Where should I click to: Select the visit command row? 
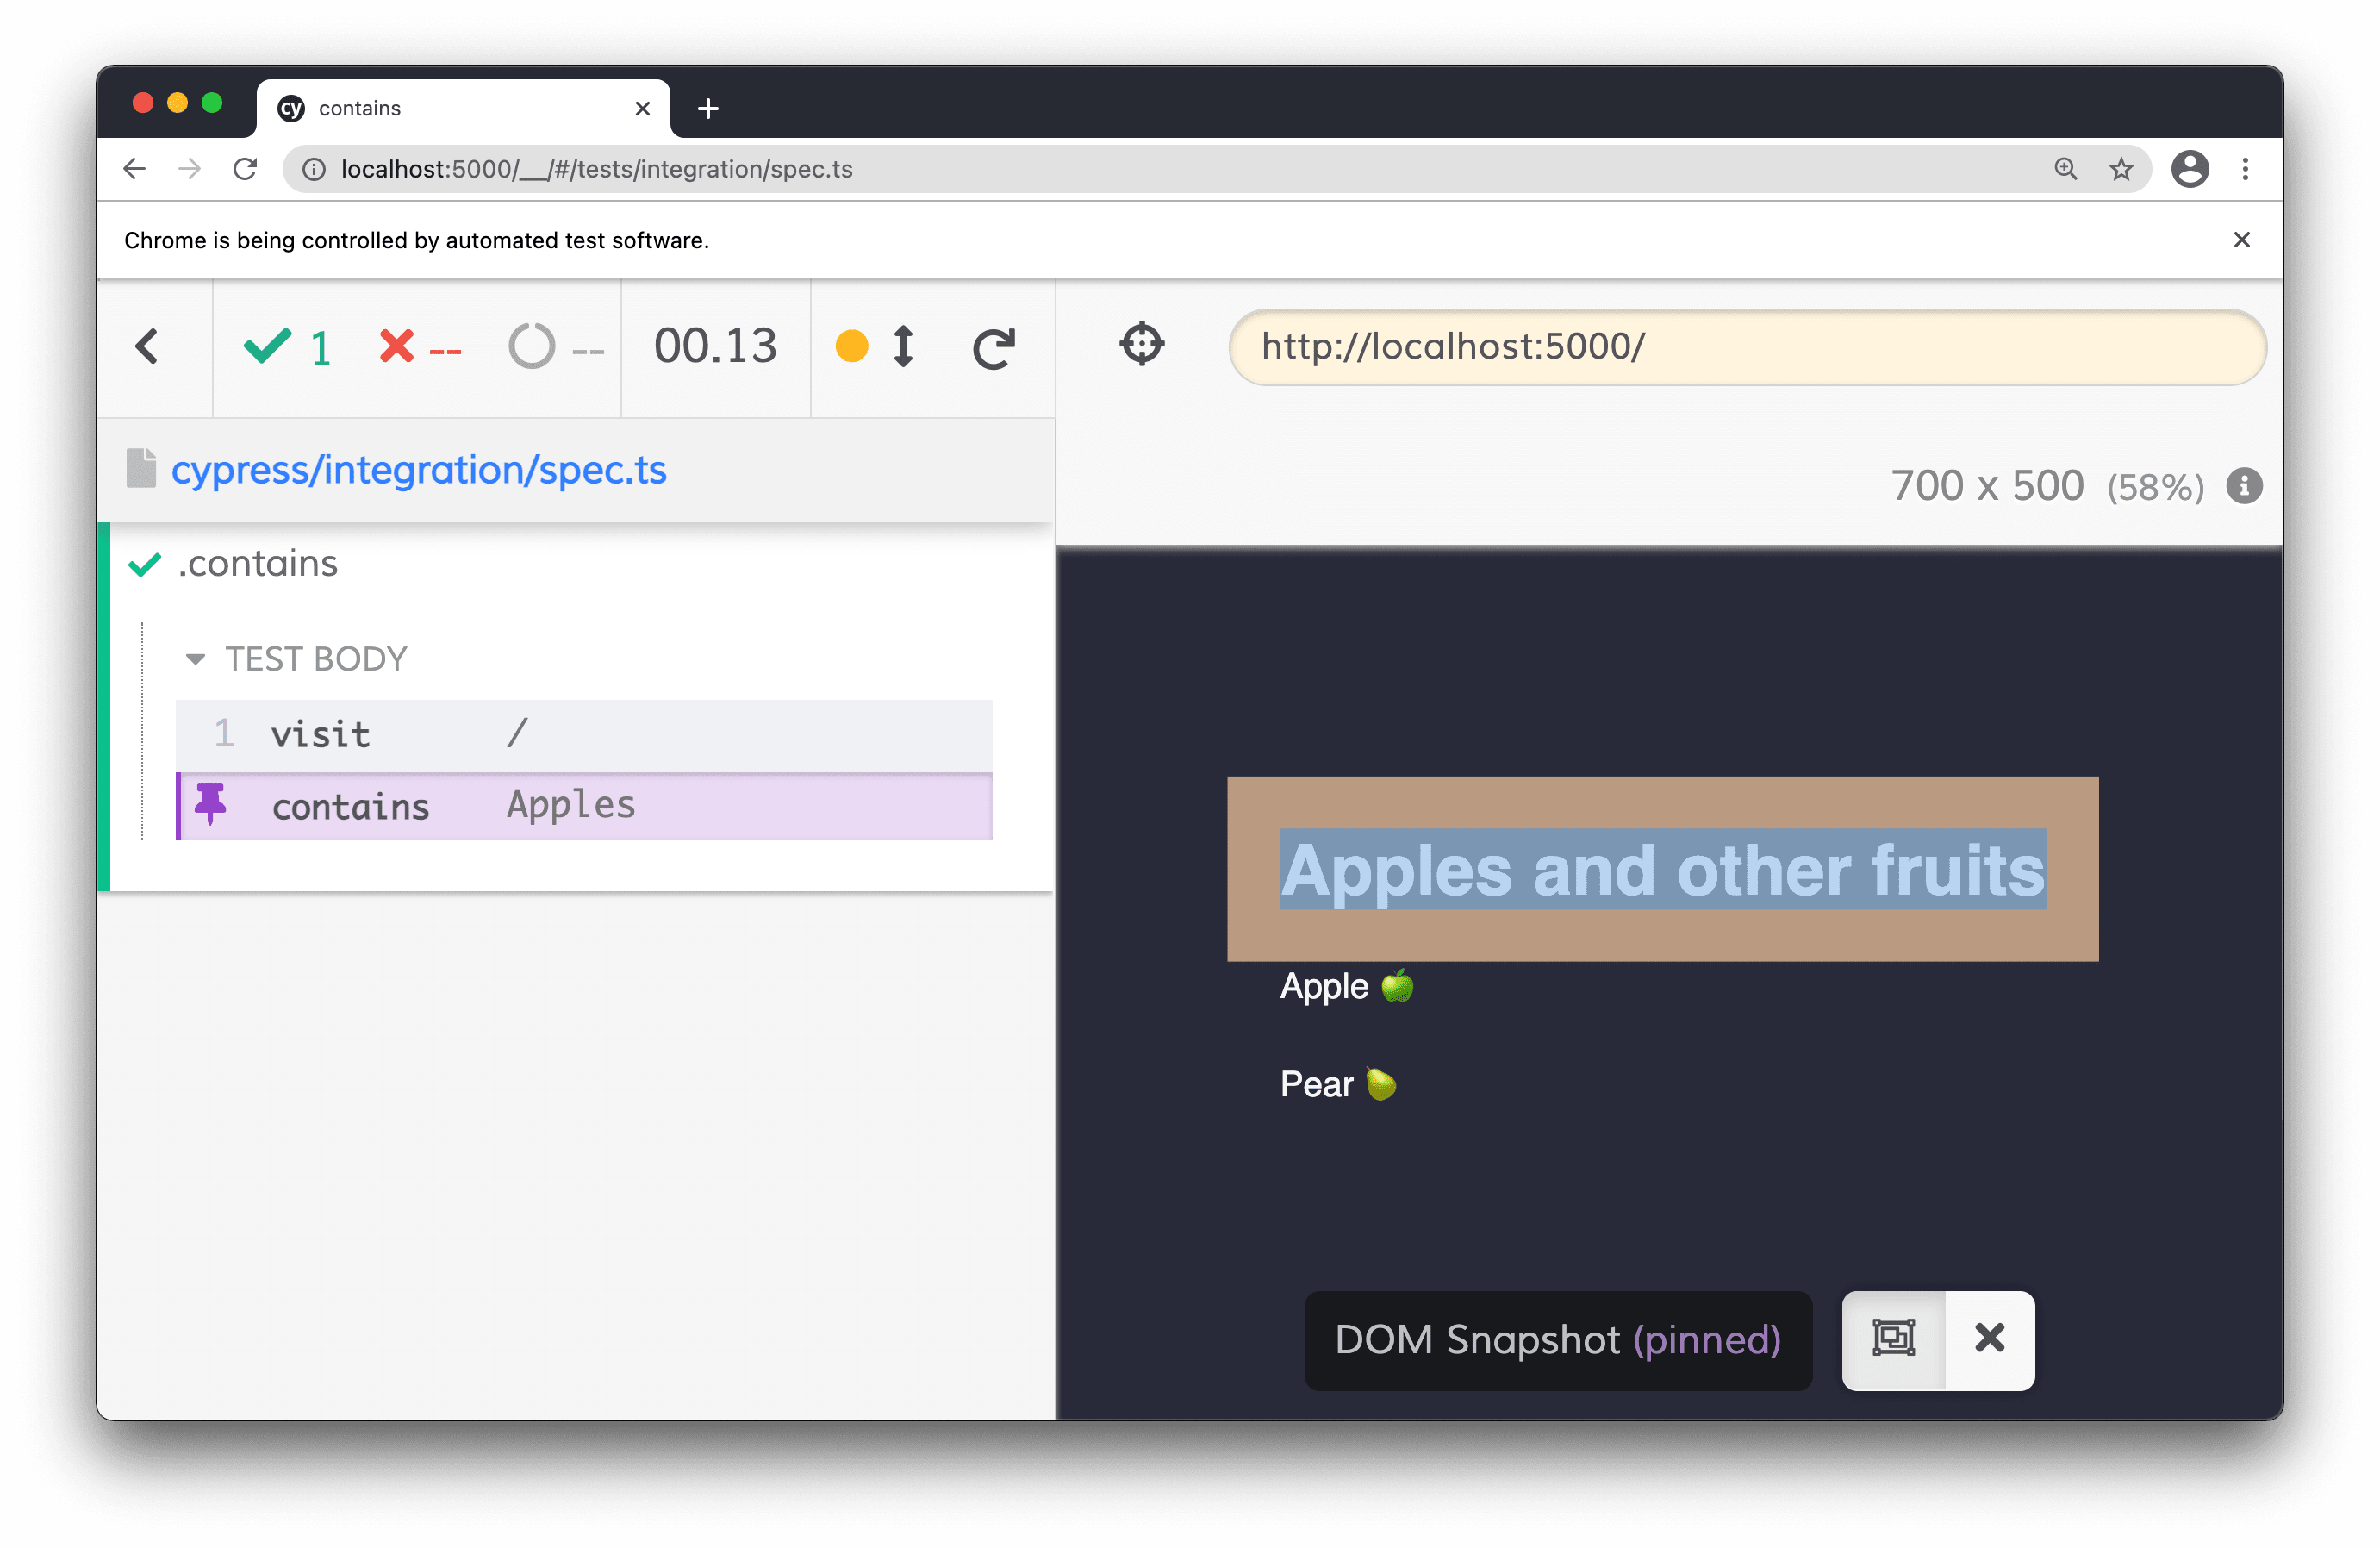(583, 735)
